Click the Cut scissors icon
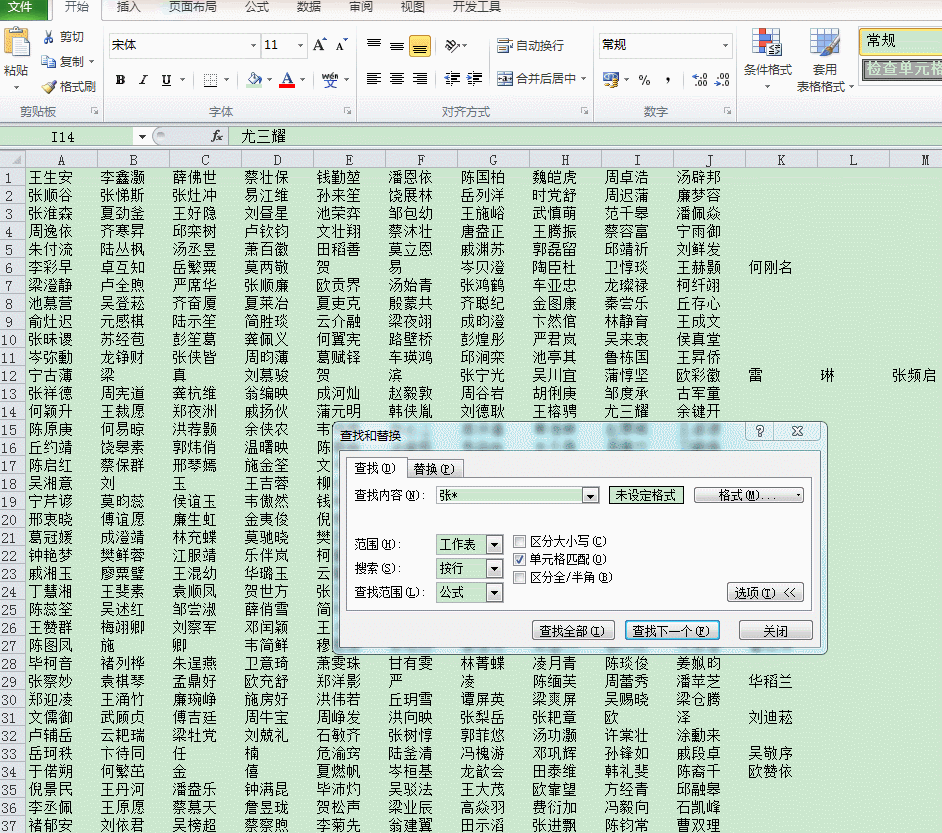Viewport: 942px width, 833px height. (x=49, y=37)
